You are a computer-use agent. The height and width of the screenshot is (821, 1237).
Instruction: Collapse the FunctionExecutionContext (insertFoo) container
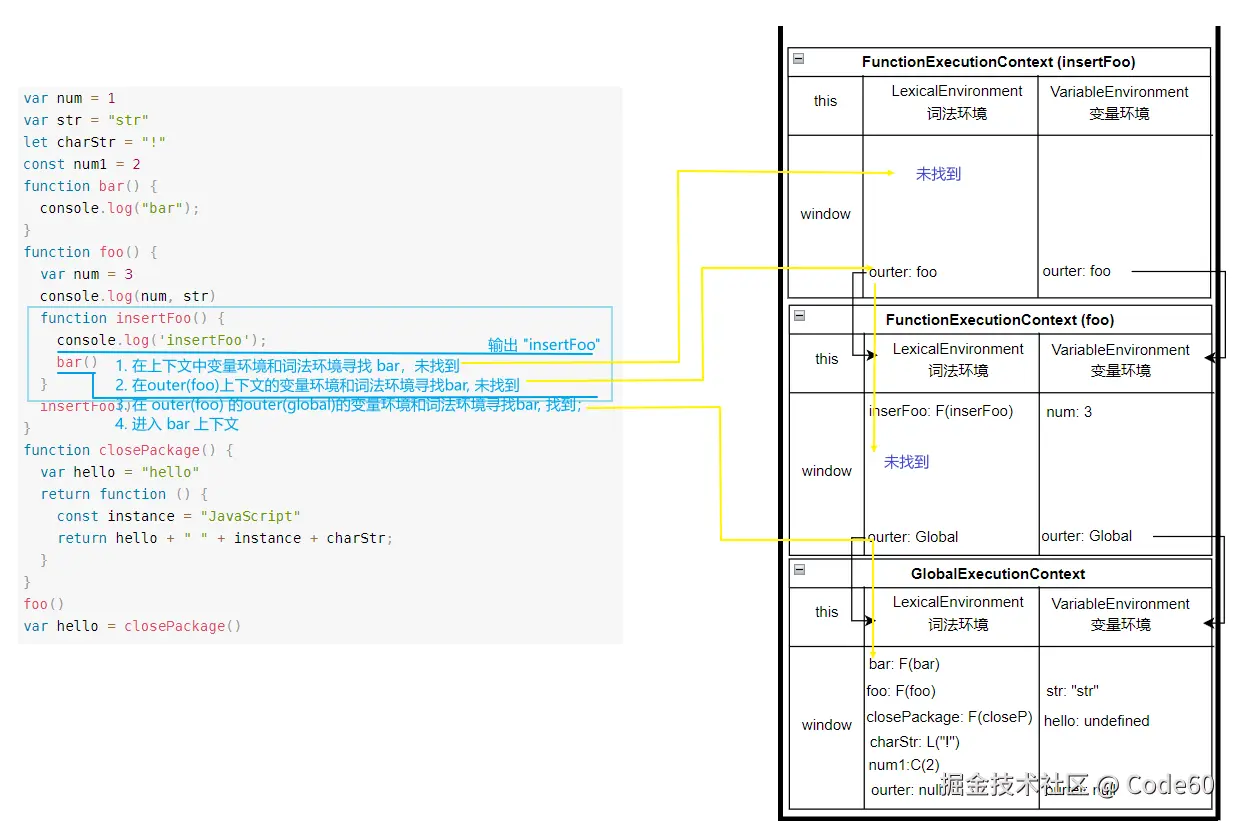[798, 59]
